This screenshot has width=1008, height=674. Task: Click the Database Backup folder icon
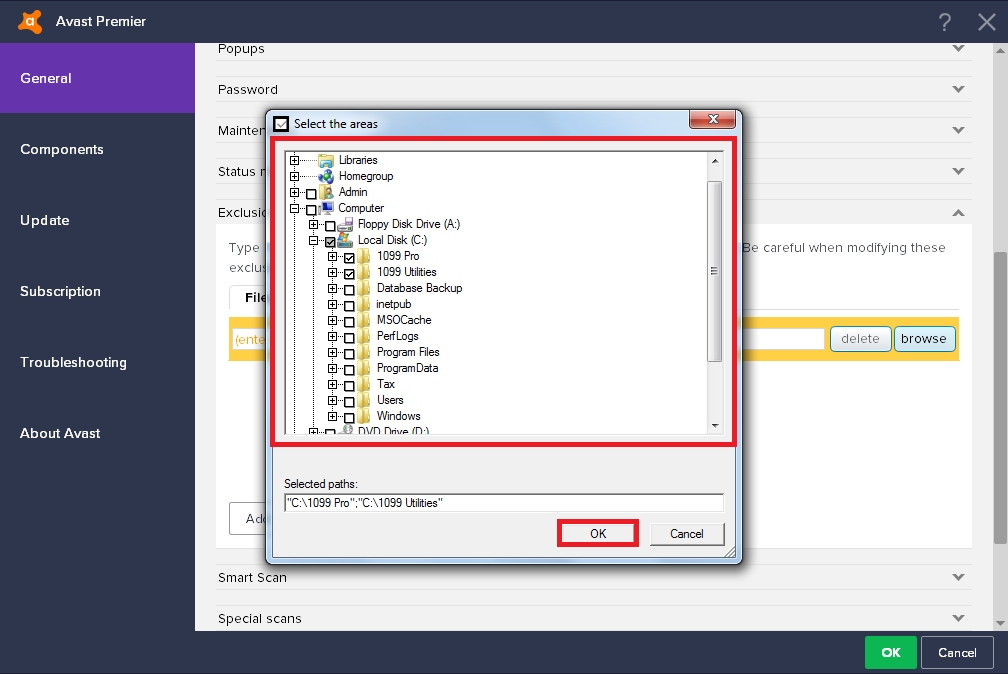coord(364,288)
